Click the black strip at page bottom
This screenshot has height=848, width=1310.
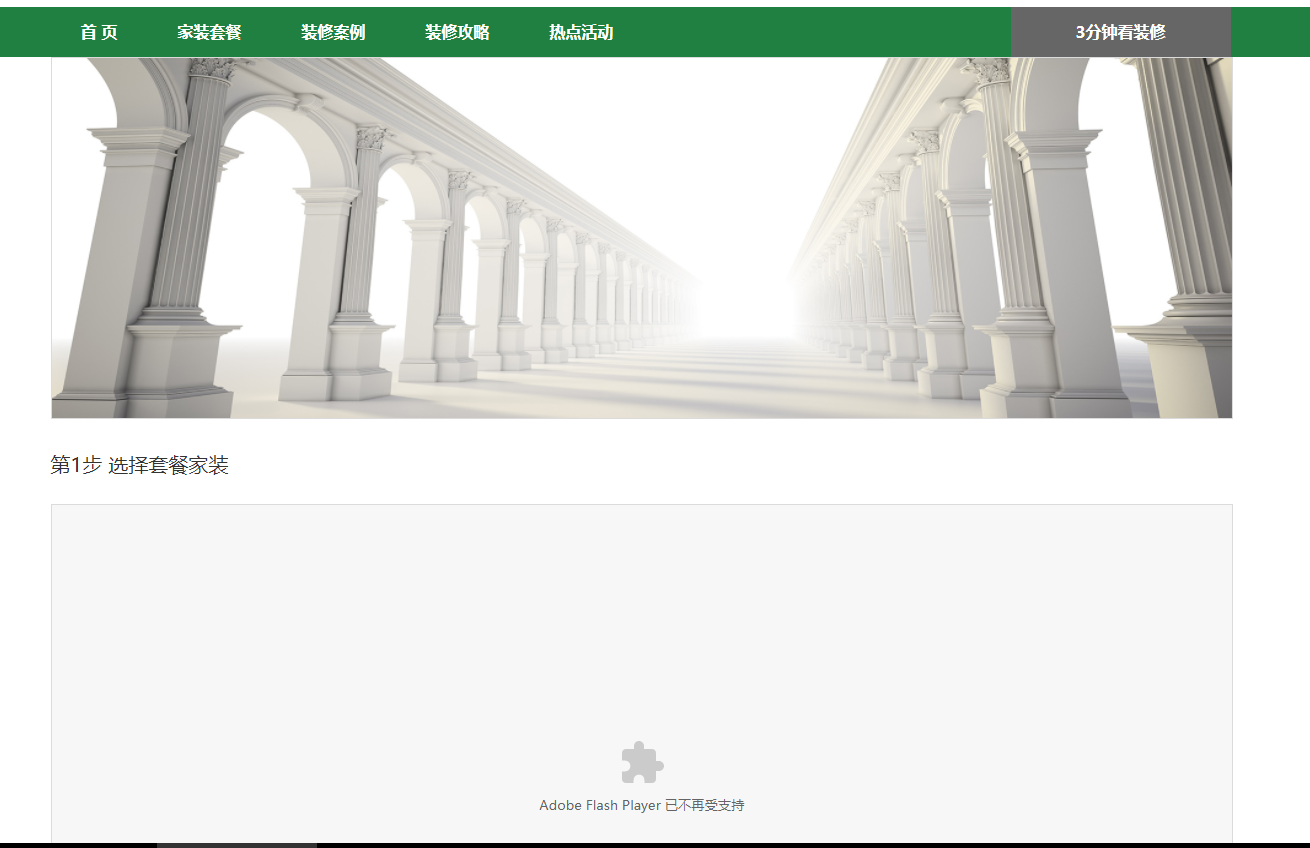[x=800, y=845]
